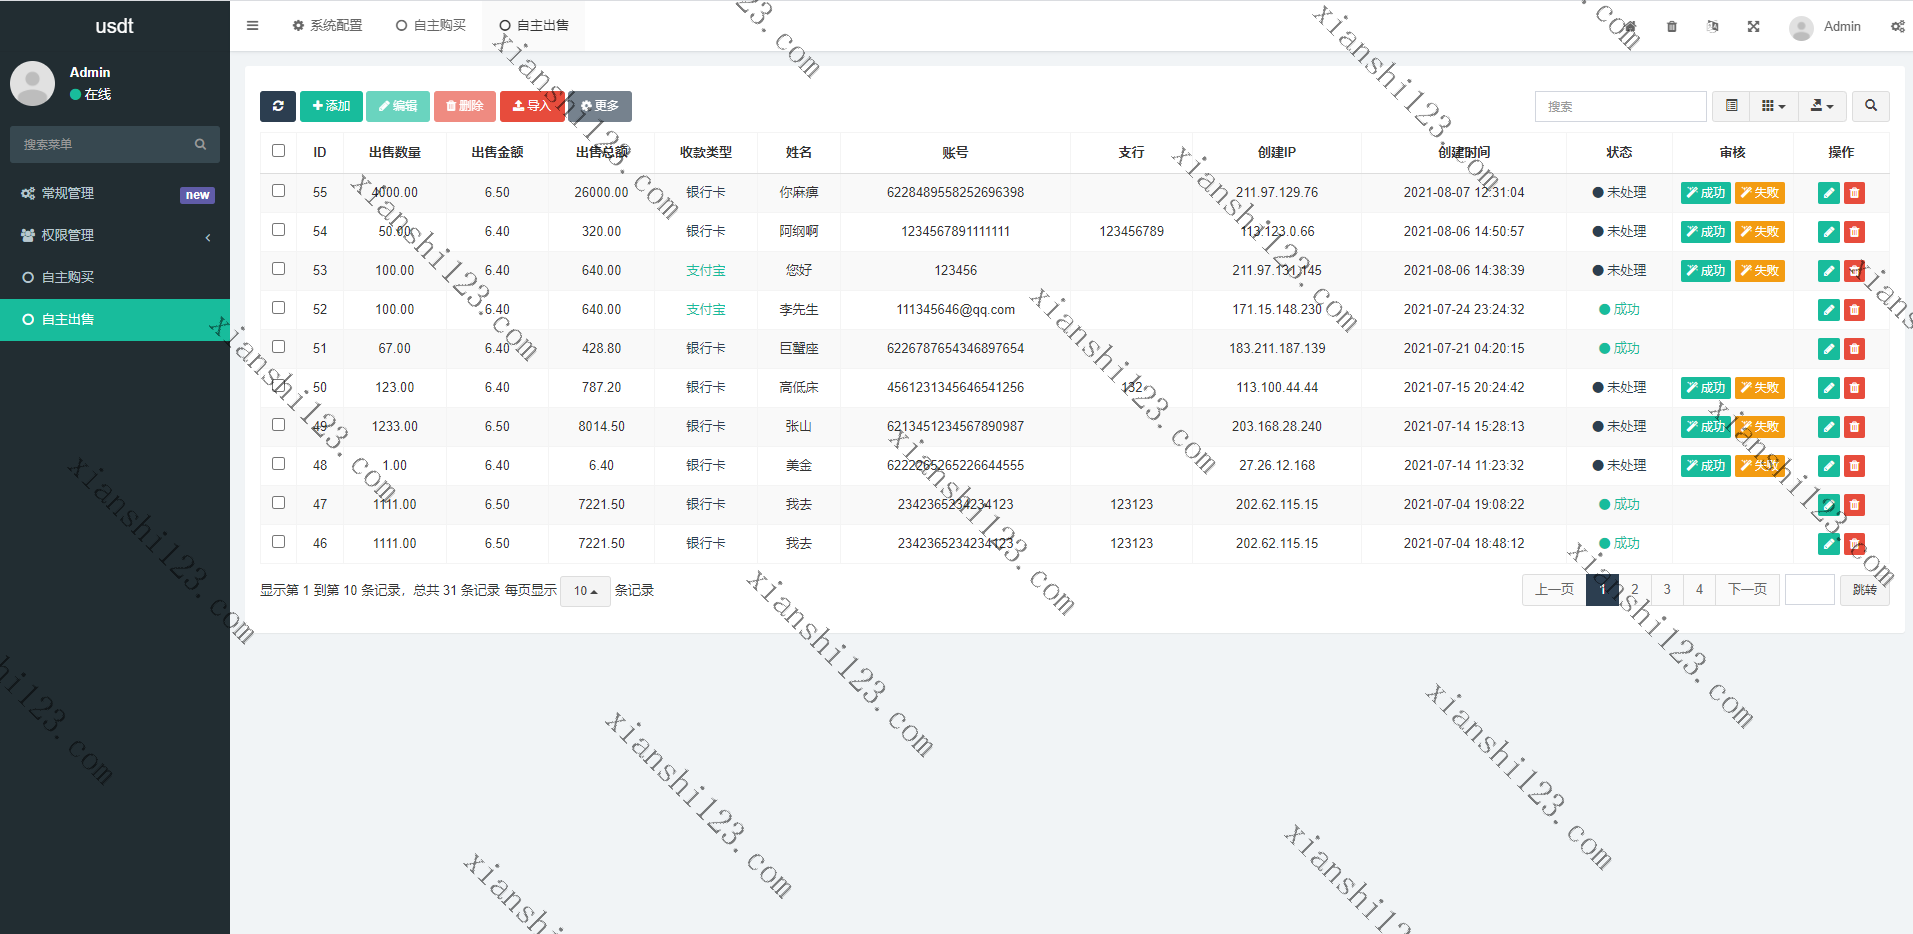Screen dimensions: 1913x934
Task: Open the export dropdown button
Action: [x=1822, y=106]
